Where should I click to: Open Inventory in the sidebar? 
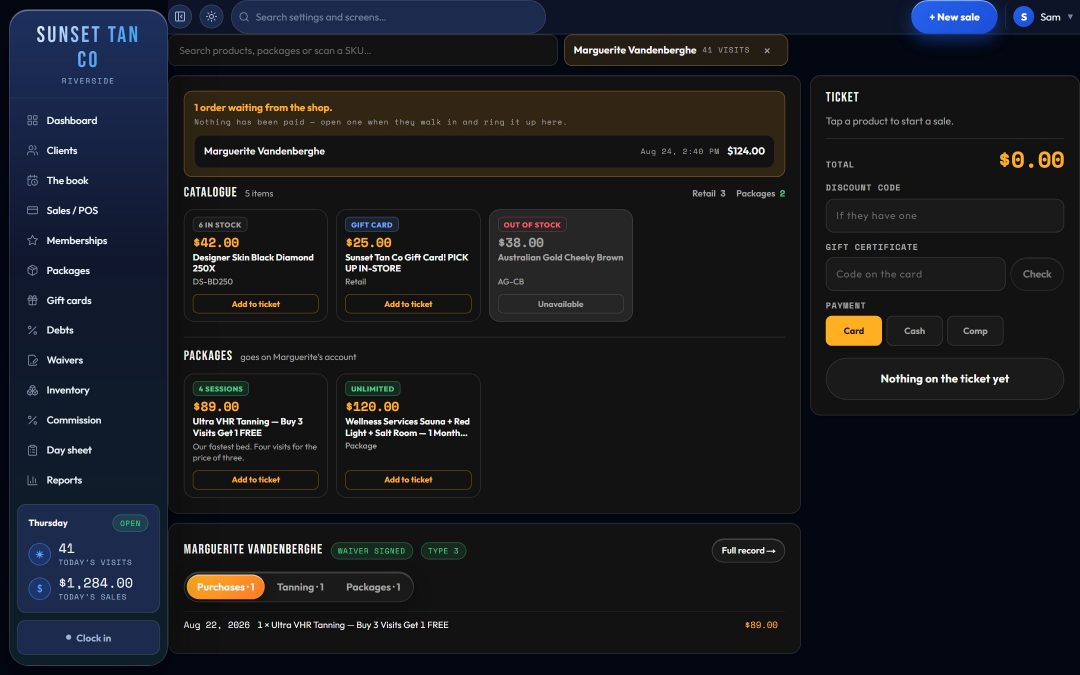(x=88, y=390)
